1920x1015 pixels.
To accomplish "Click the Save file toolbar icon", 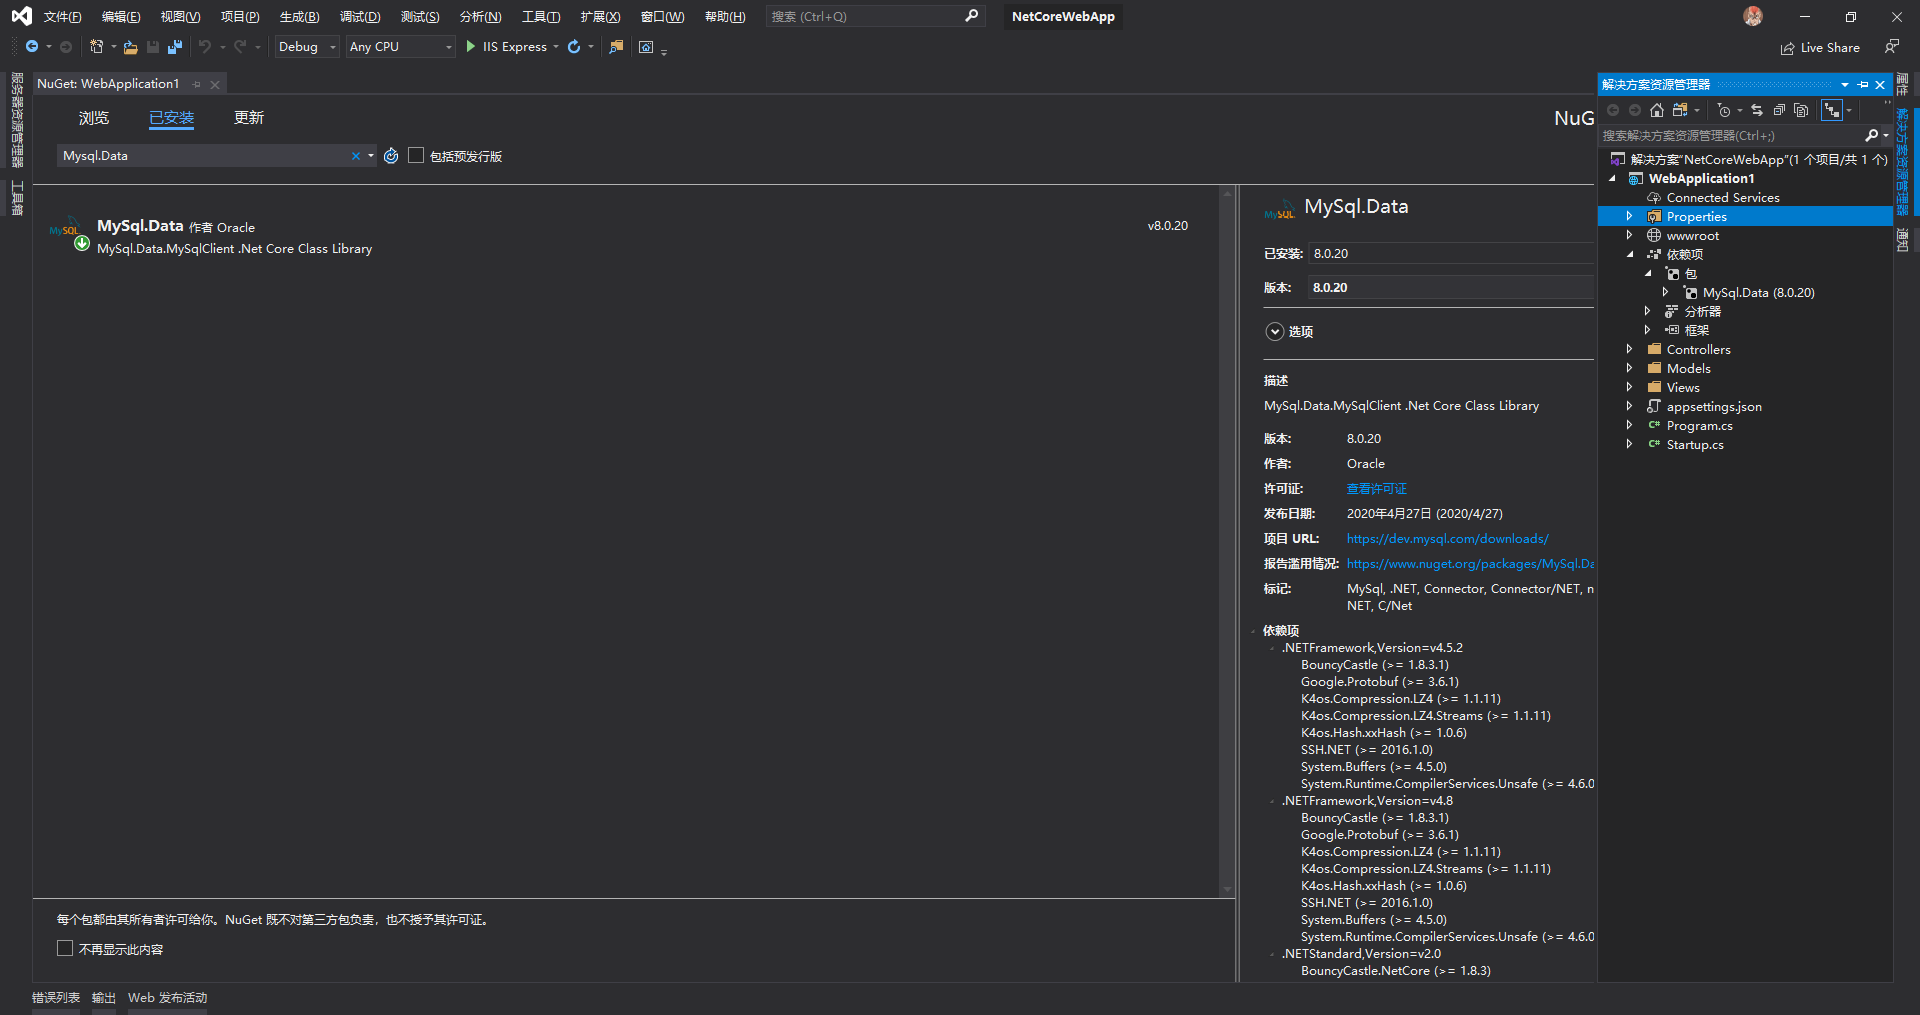I will pos(153,47).
